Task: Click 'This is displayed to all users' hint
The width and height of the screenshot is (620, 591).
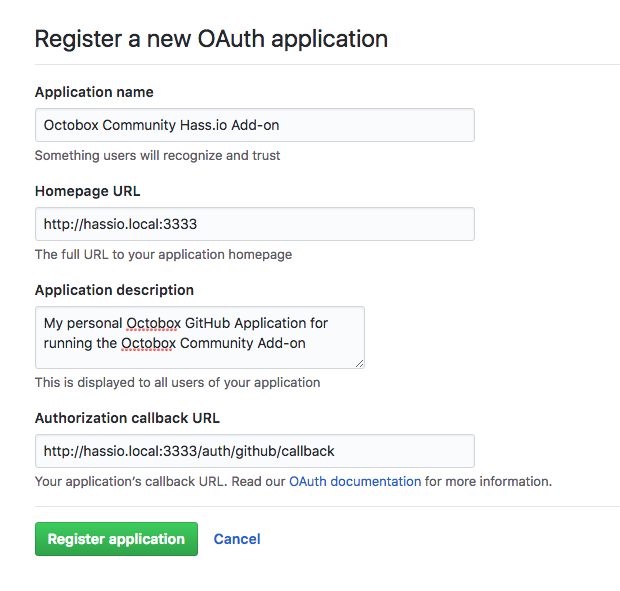Action: point(178,382)
